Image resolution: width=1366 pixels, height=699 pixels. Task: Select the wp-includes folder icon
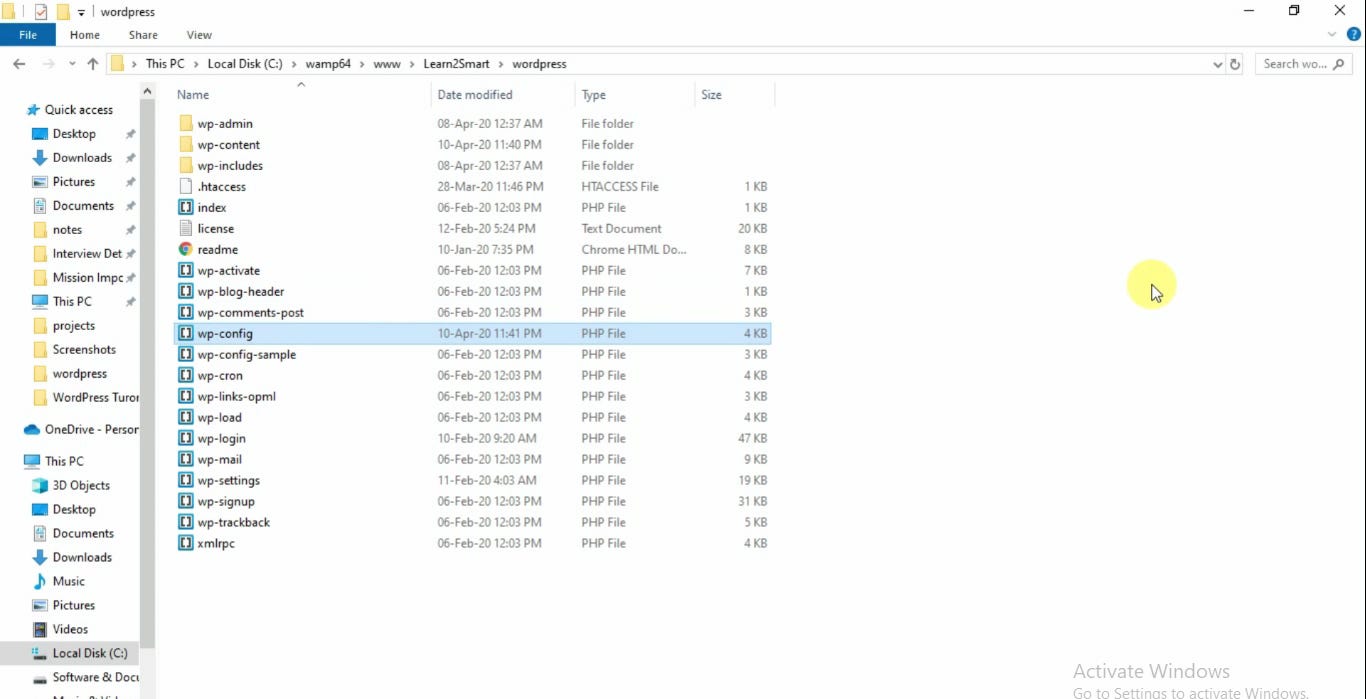(x=185, y=166)
